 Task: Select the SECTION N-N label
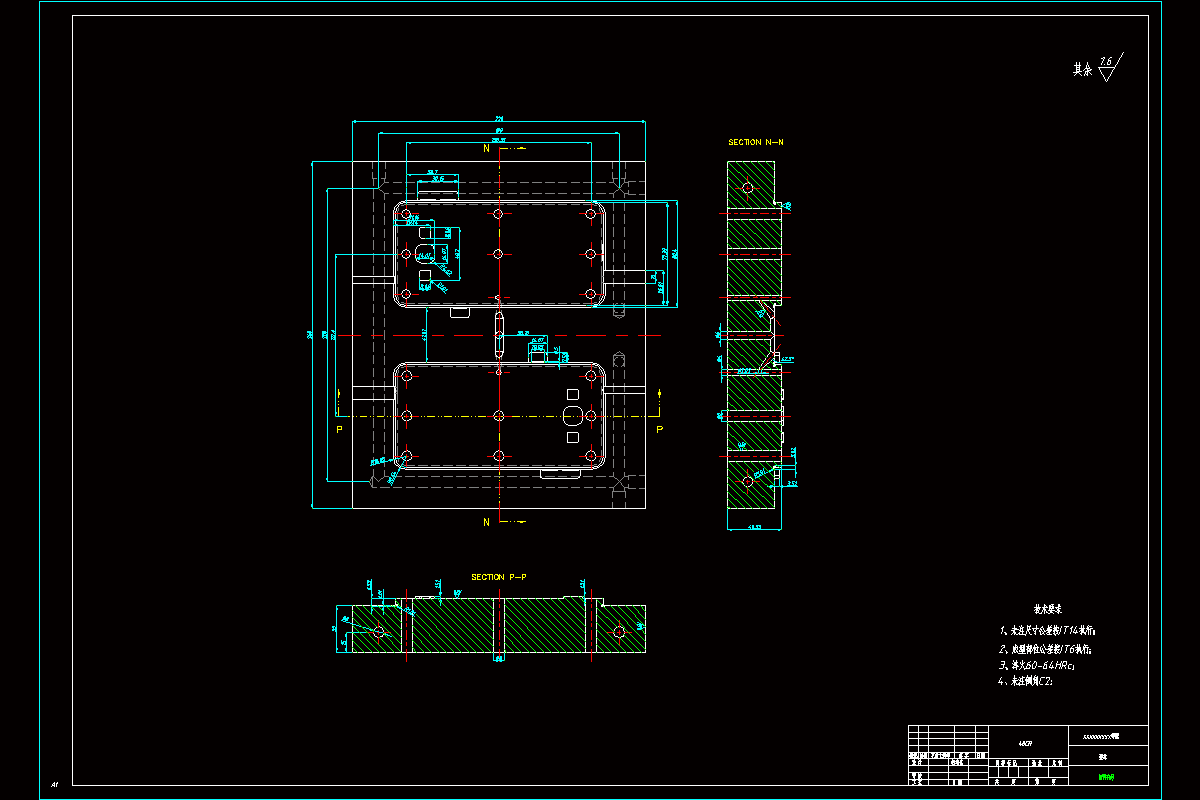pos(756,143)
